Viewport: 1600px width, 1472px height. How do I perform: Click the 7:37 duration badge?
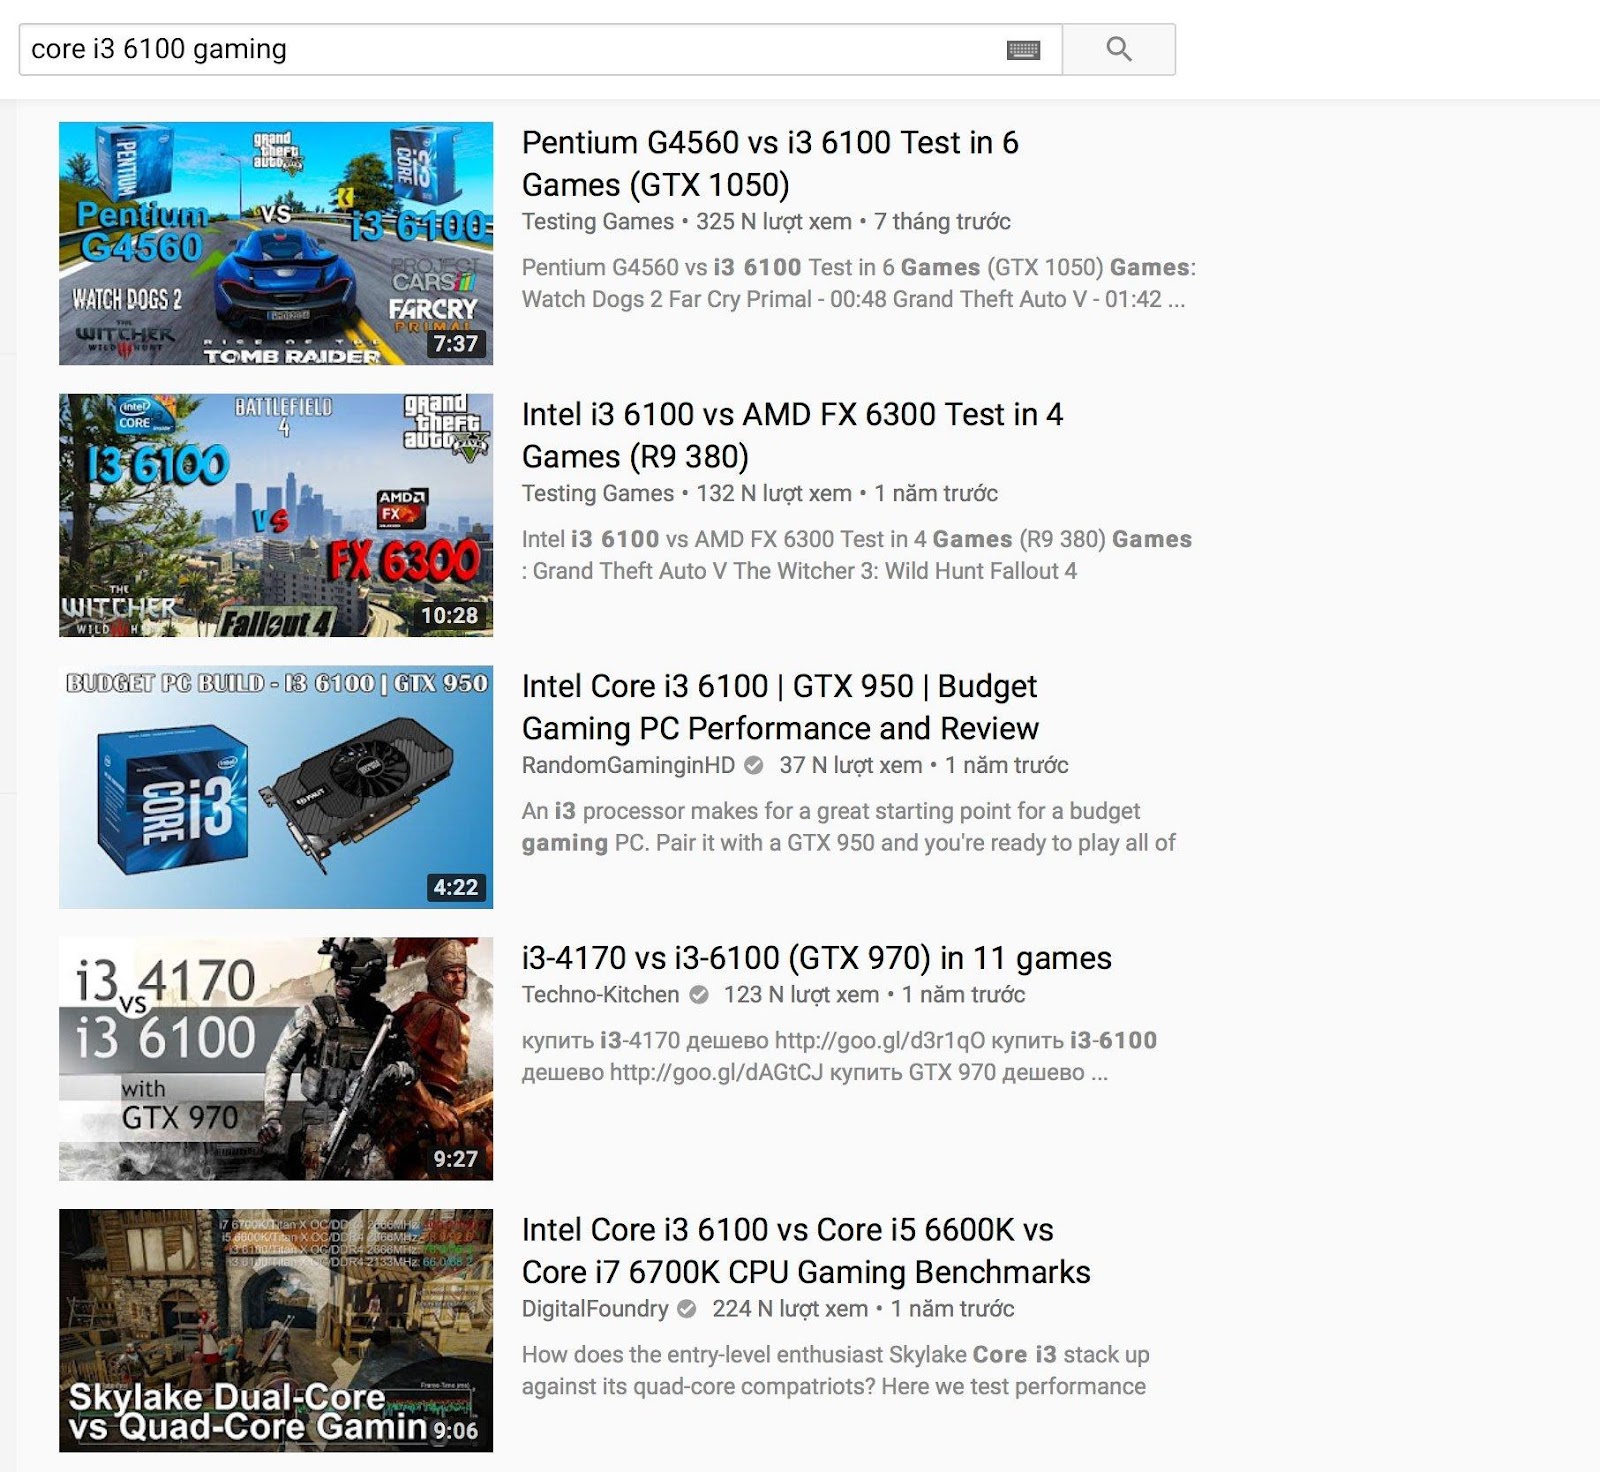[455, 344]
